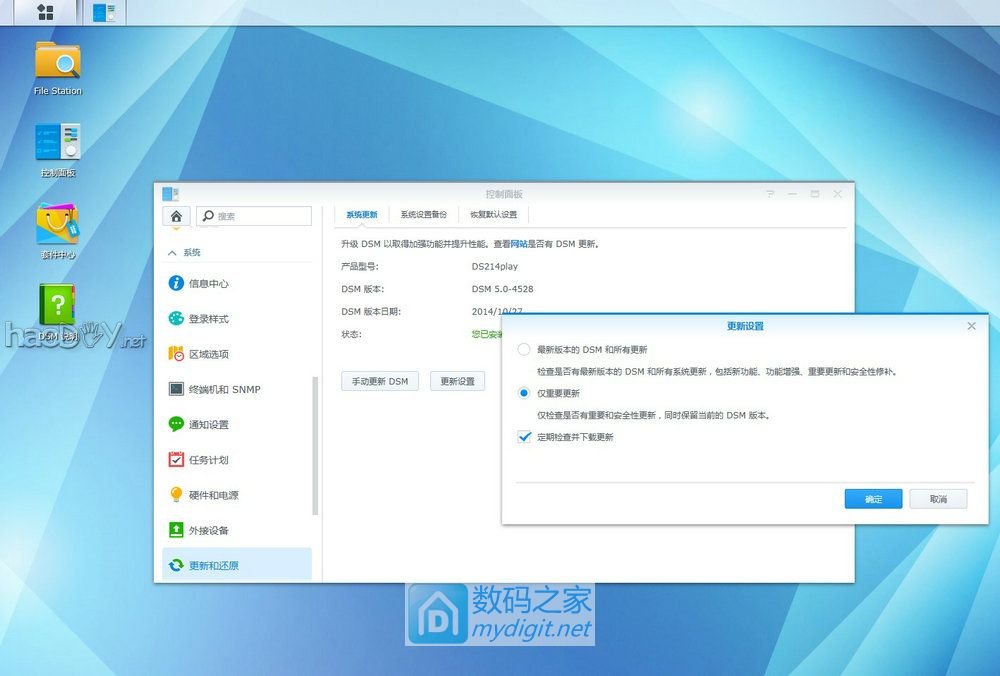Toggle 定期检查并下载更新 checkbox

[x=524, y=437]
